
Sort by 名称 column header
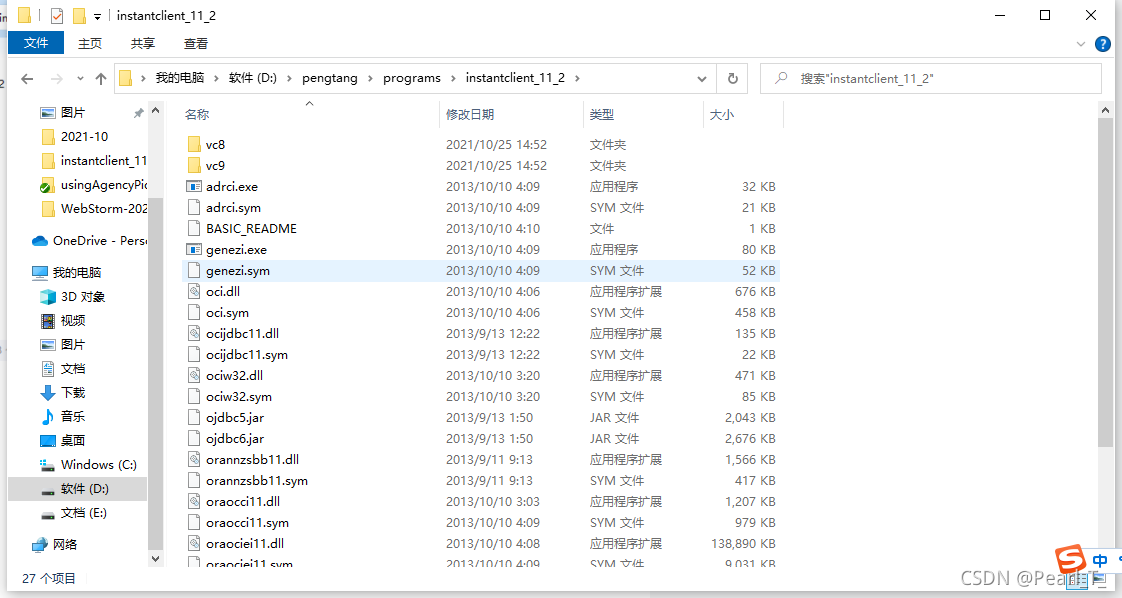click(x=197, y=114)
